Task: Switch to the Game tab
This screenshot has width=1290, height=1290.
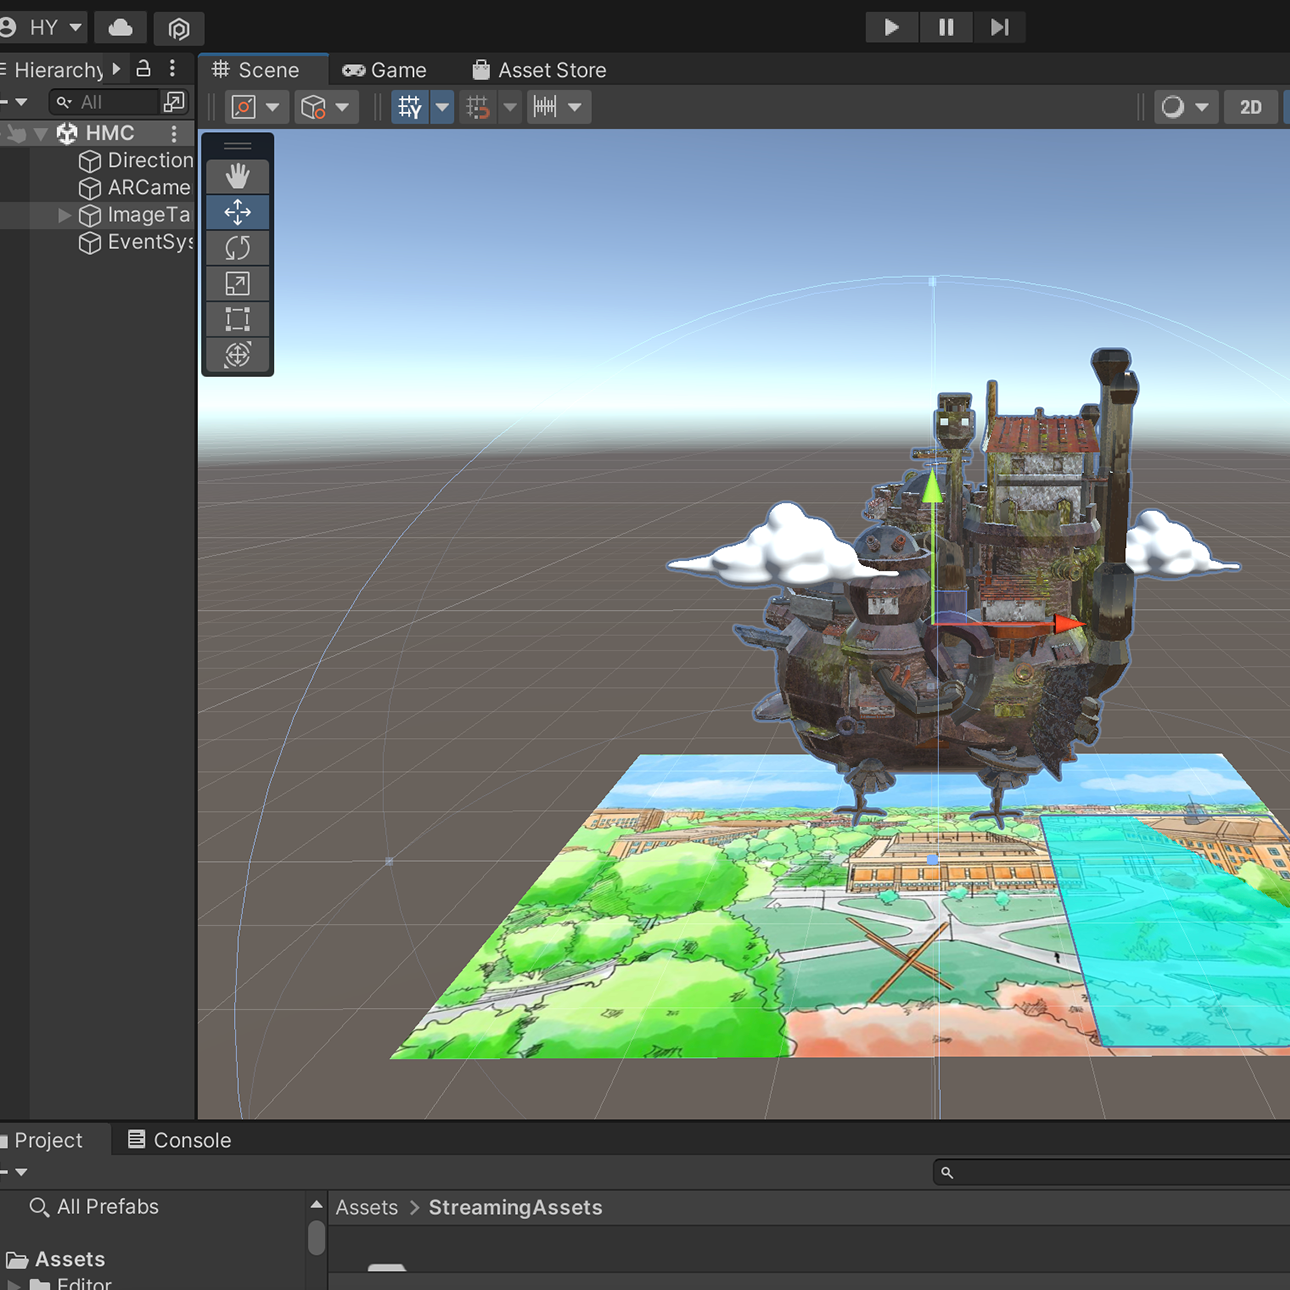Action: pos(385,70)
